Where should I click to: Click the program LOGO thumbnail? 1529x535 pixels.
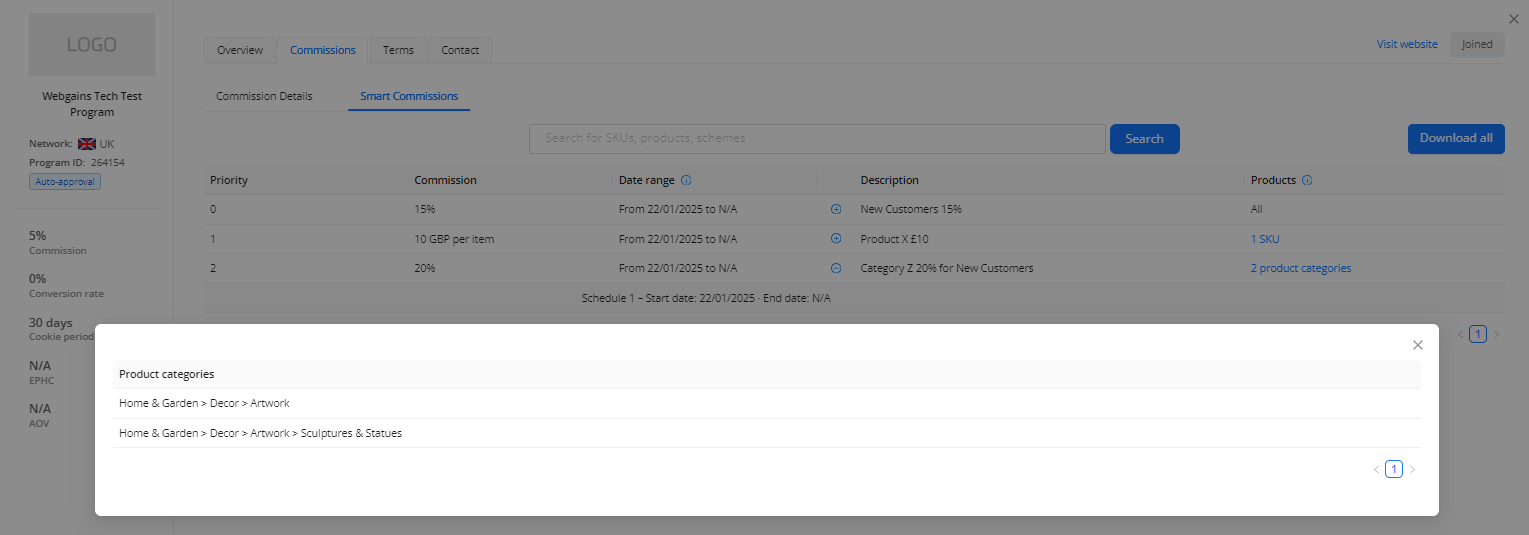point(92,45)
